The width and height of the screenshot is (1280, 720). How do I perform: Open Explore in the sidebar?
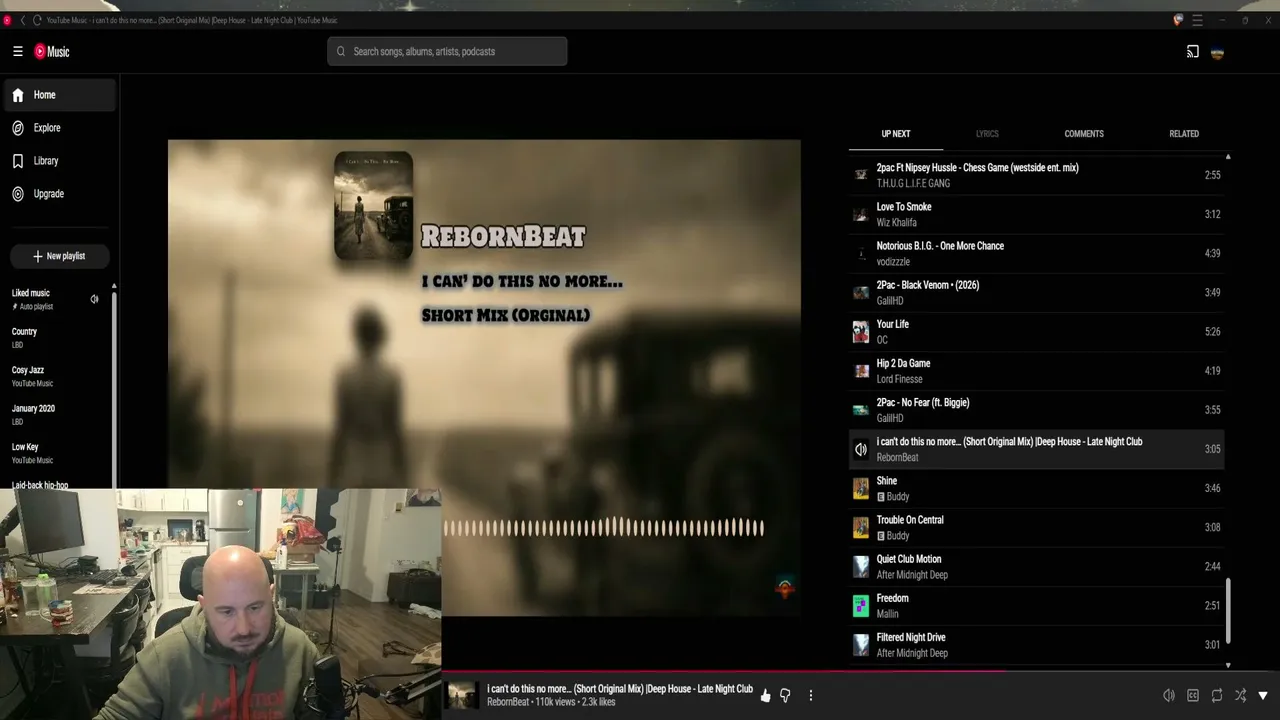point(58,128)
